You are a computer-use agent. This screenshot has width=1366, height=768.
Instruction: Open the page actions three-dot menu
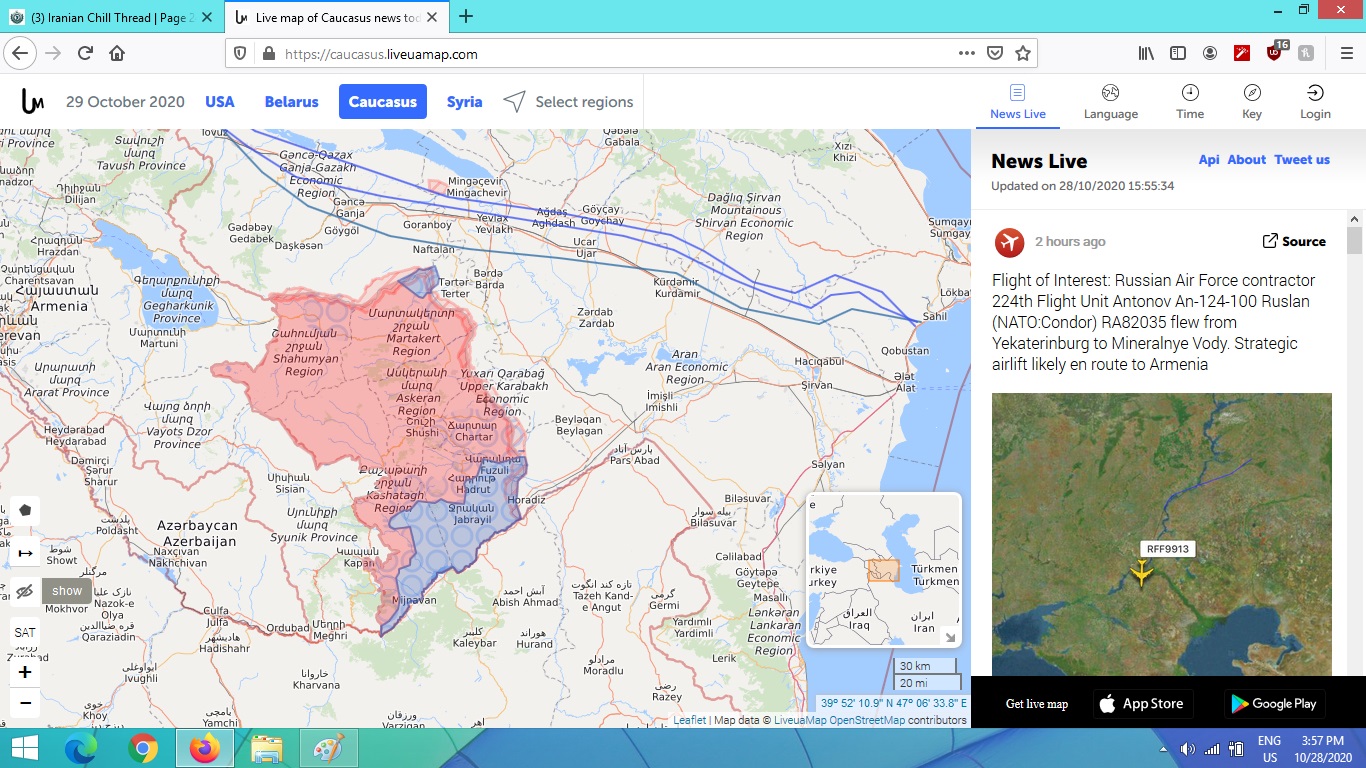tap(966, 53)
